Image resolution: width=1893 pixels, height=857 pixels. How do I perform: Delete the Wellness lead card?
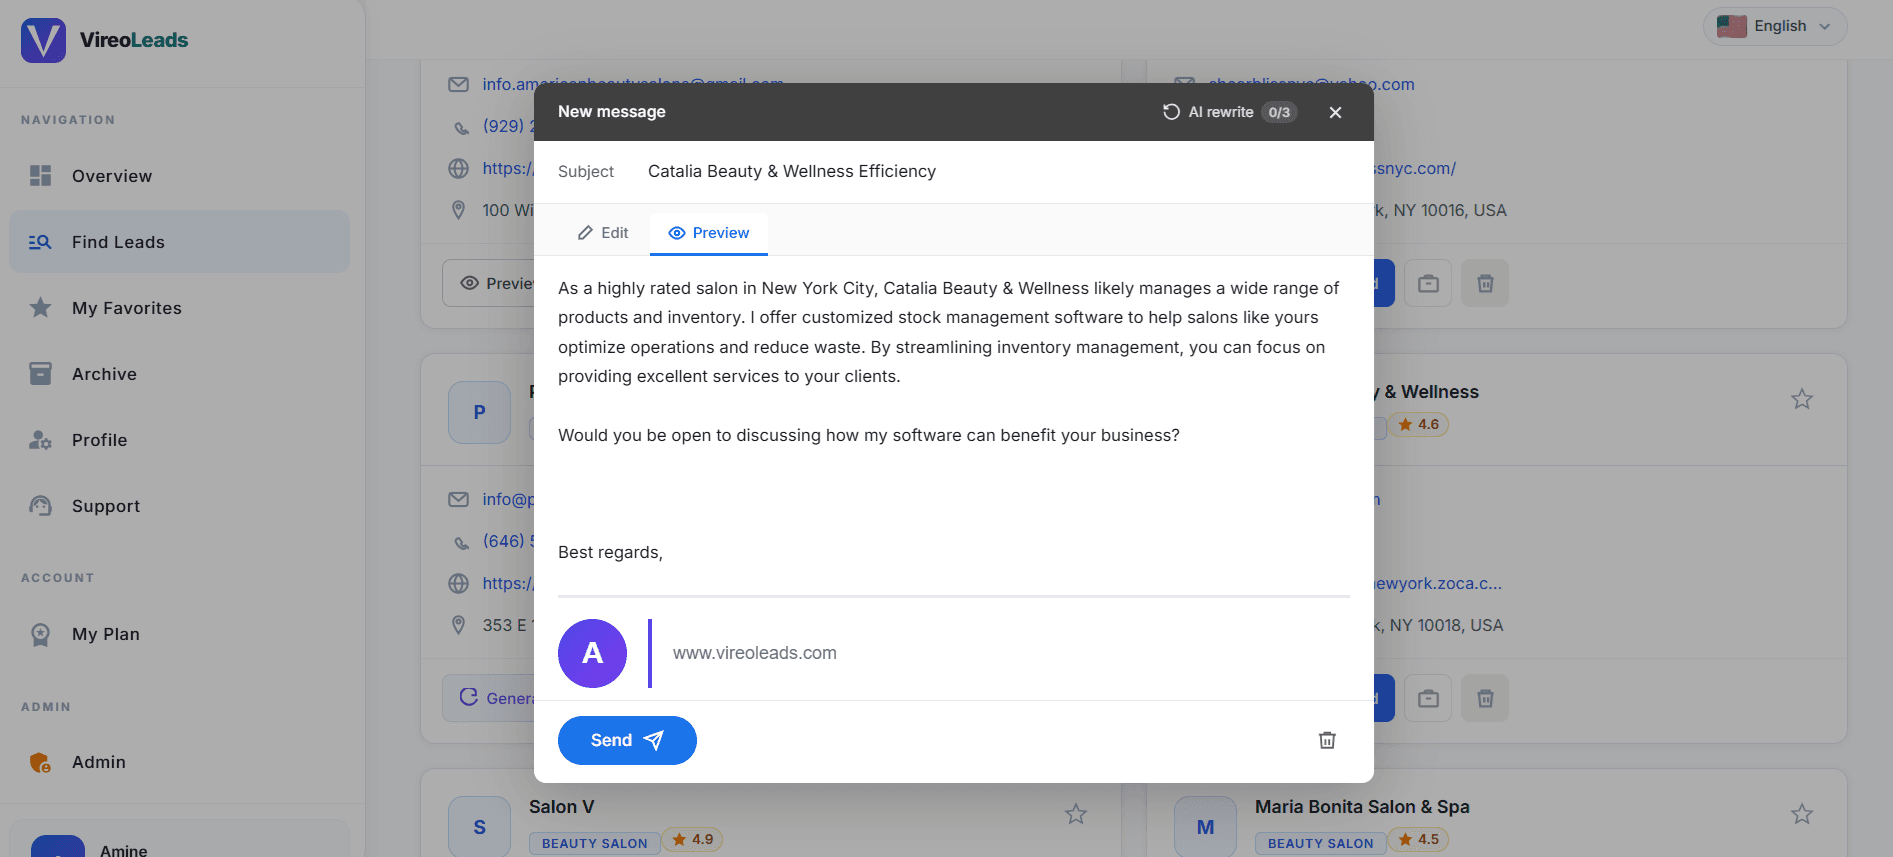1485,698
